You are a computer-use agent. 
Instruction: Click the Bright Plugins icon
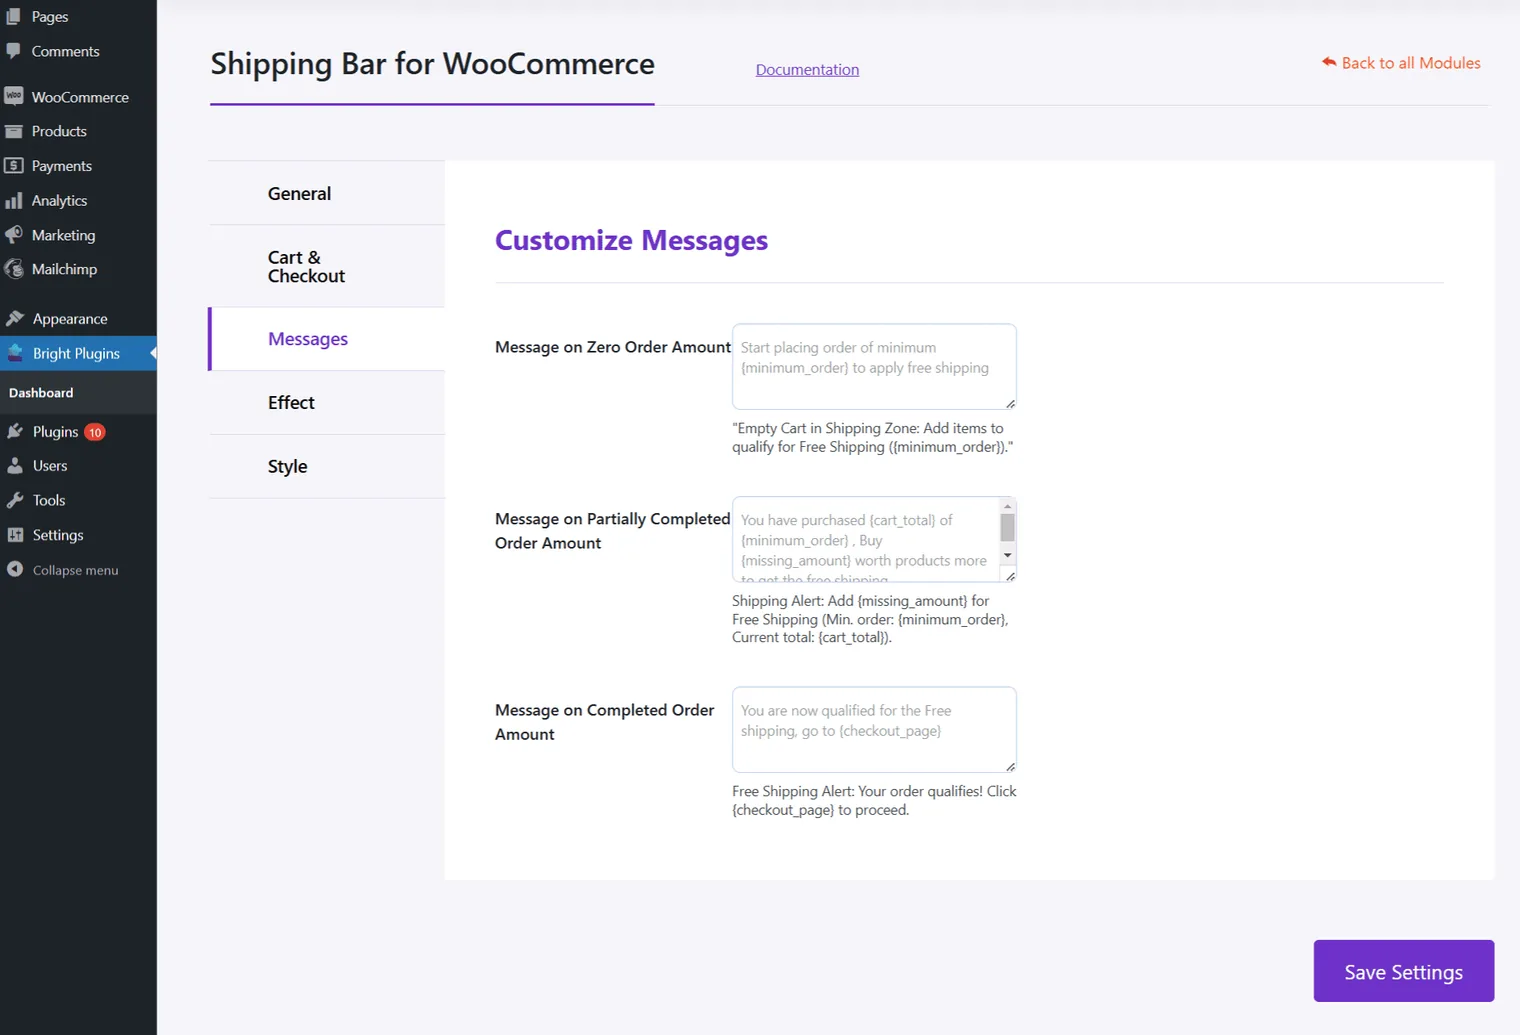(15, 353)
